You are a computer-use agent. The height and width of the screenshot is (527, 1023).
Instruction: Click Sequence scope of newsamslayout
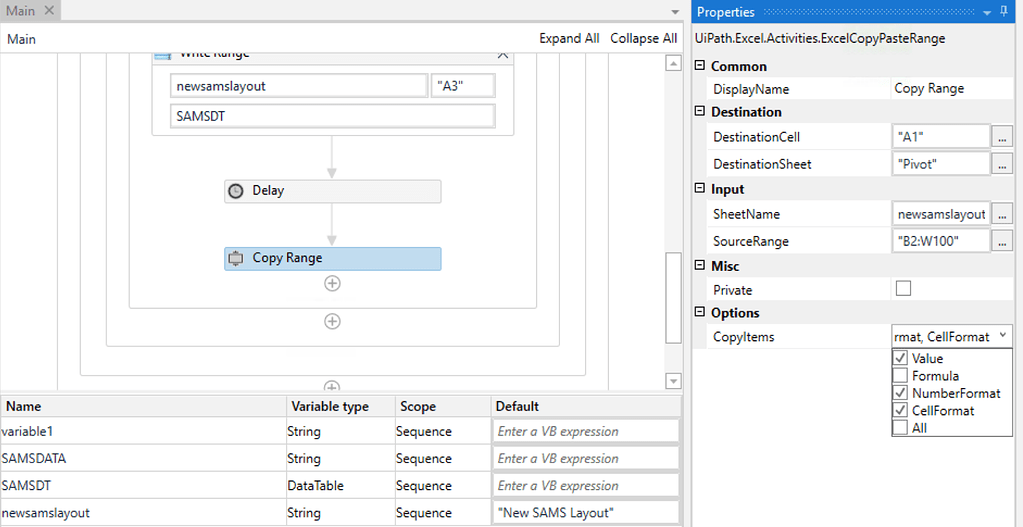click(x=423, y=513)
